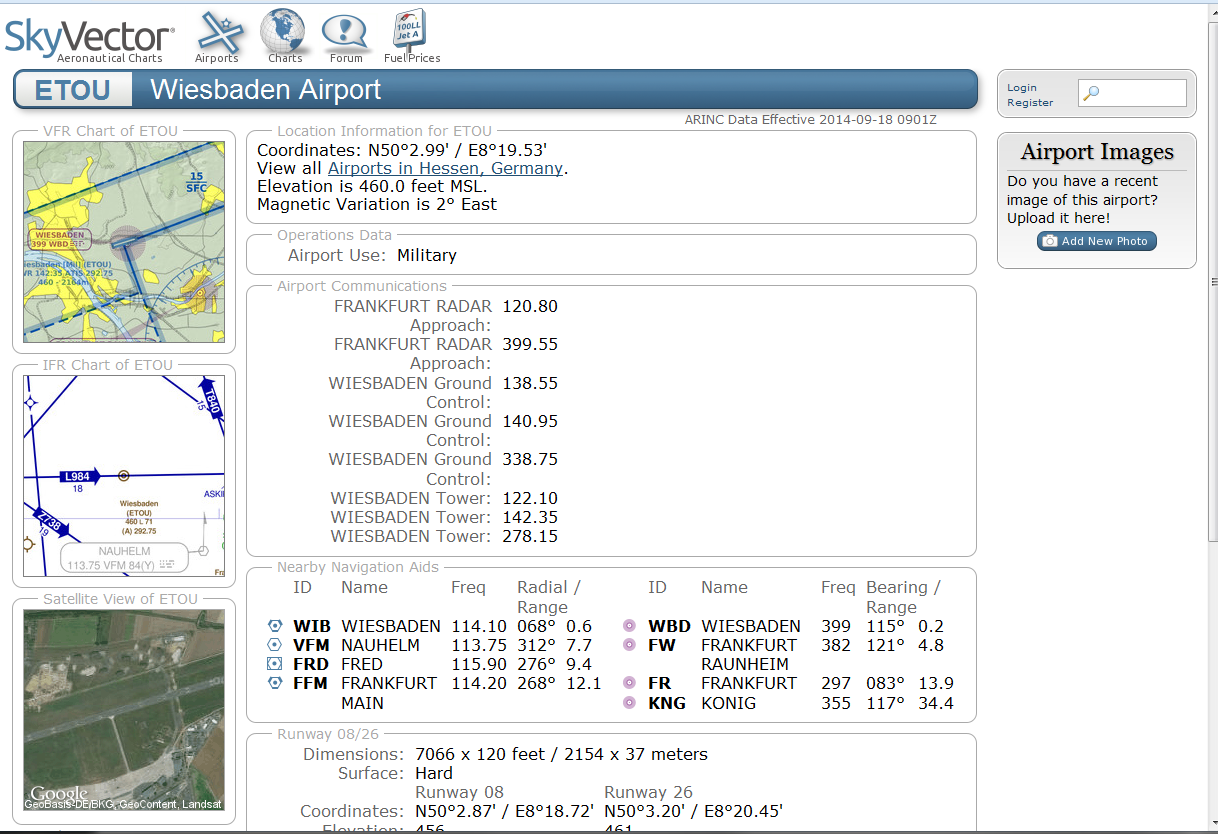
Task: Open the Forum speech-bubble icon
Action: (345, 29)
